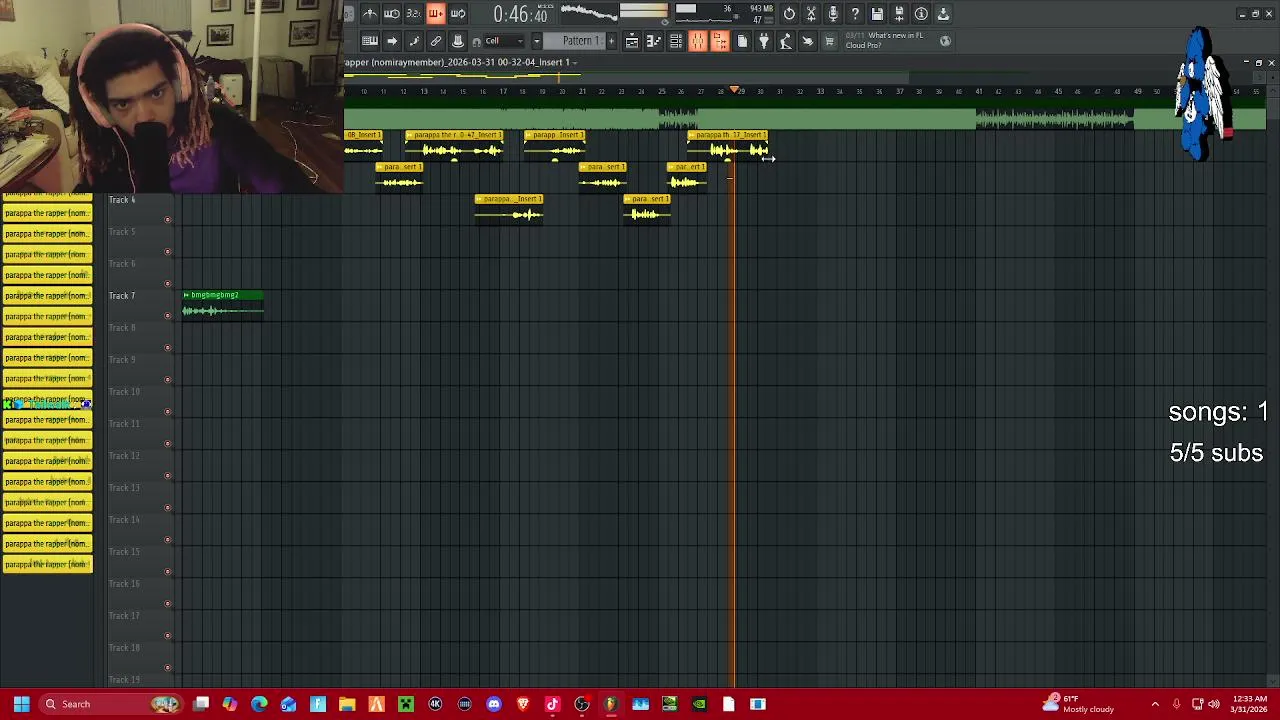1280x720 pixels.
Task: Mute Track 7 using its dot
Action: [167, 315]
